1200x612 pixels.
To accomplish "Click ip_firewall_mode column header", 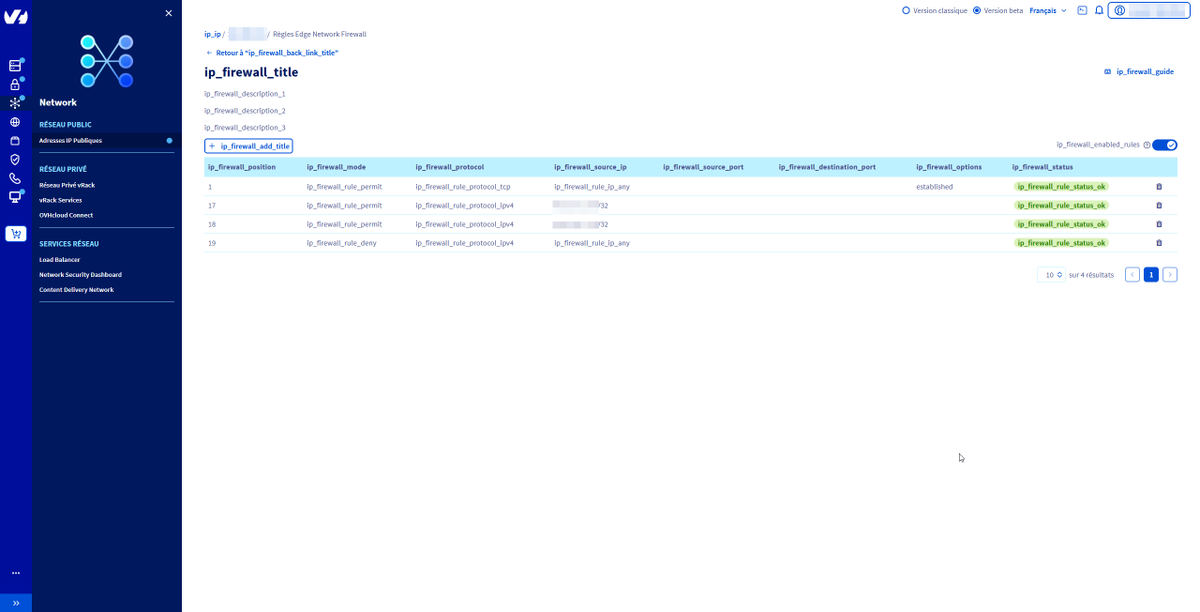I will (336, 167).
